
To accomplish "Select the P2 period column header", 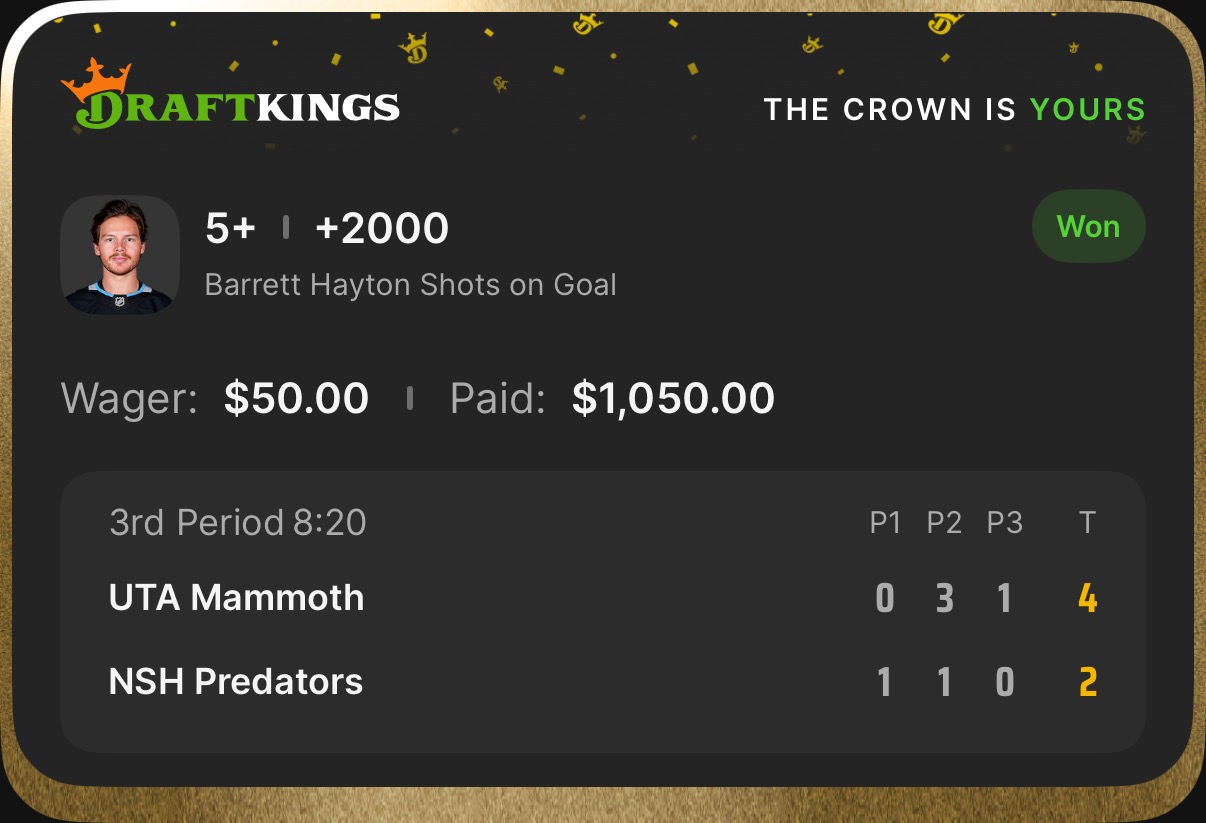I will pyautogui.click(x=944, y=523).
